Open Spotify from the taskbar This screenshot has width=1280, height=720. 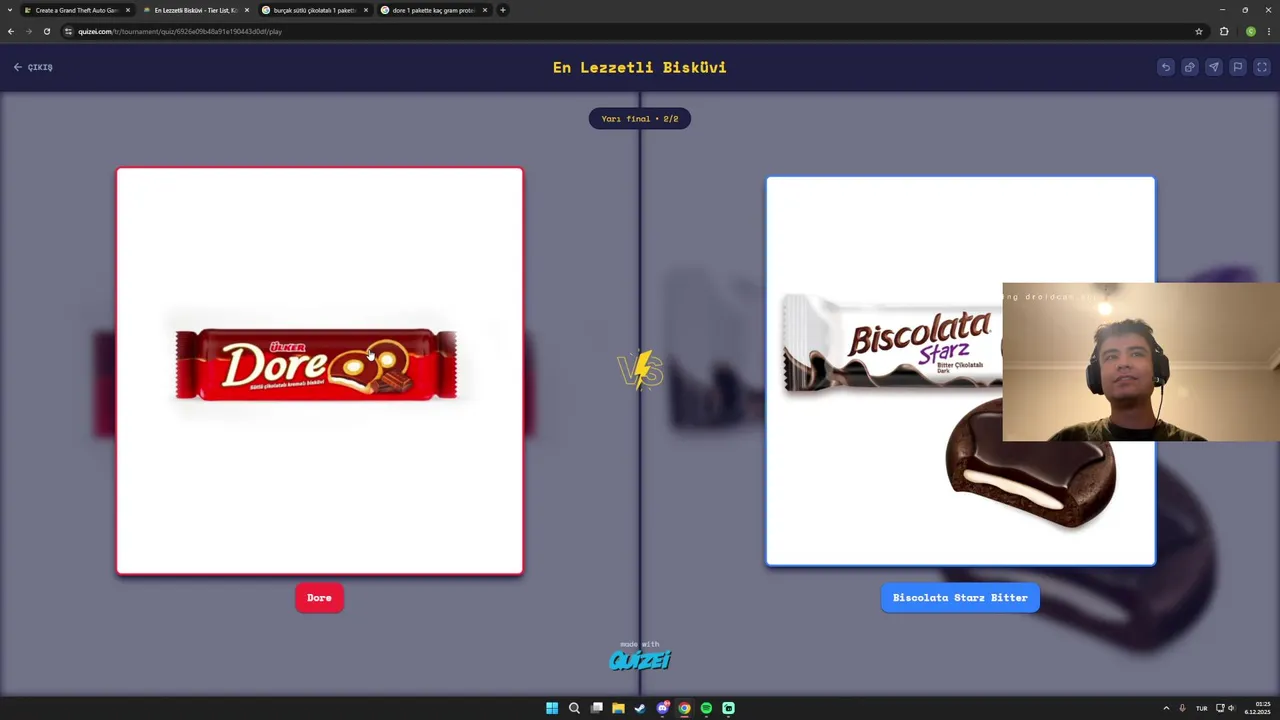706,708
